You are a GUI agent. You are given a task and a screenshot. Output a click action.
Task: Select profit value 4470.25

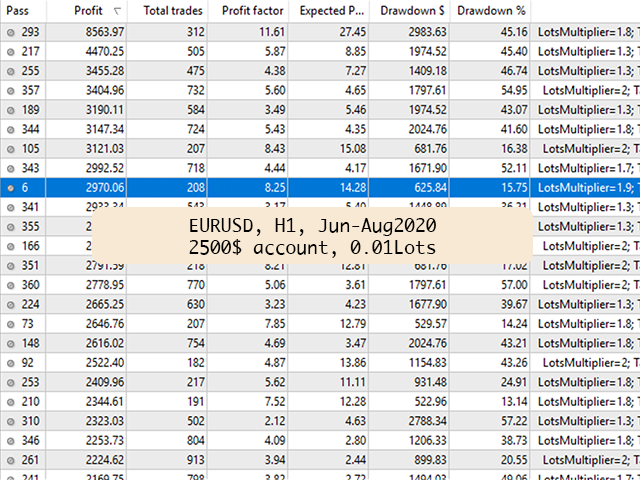pyautogui.click(x=104, y=51)
